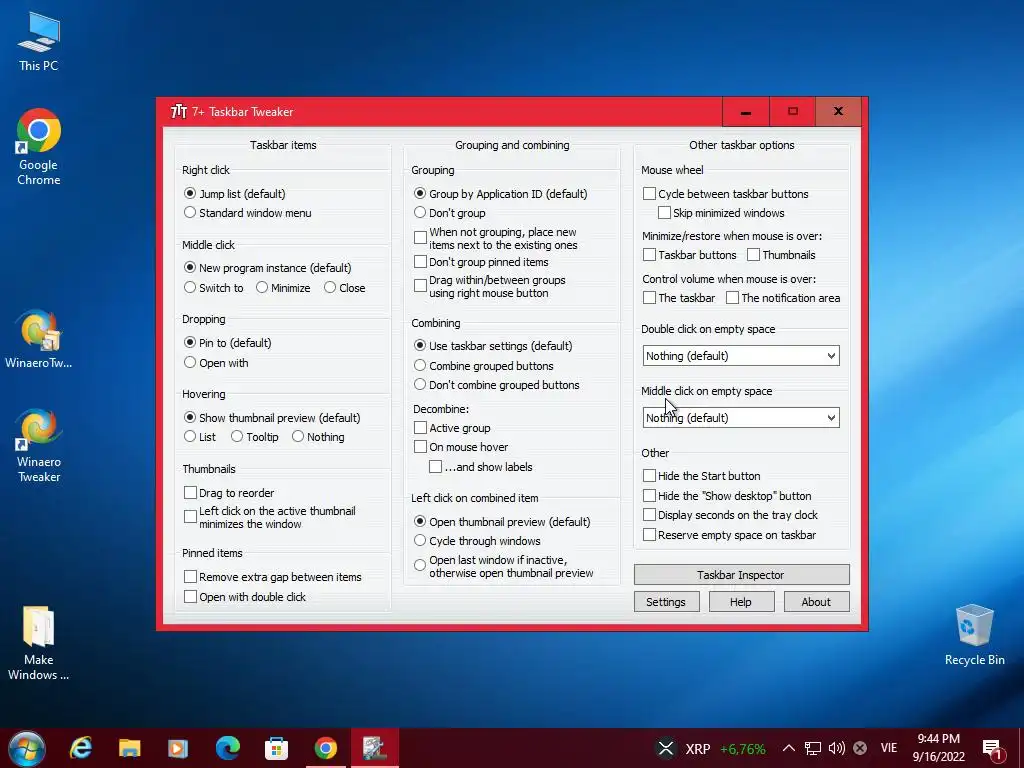Click 7+ Taskbar Tweaker title bar icon
Screen dimensions: 1024x768
pos(179,112)
